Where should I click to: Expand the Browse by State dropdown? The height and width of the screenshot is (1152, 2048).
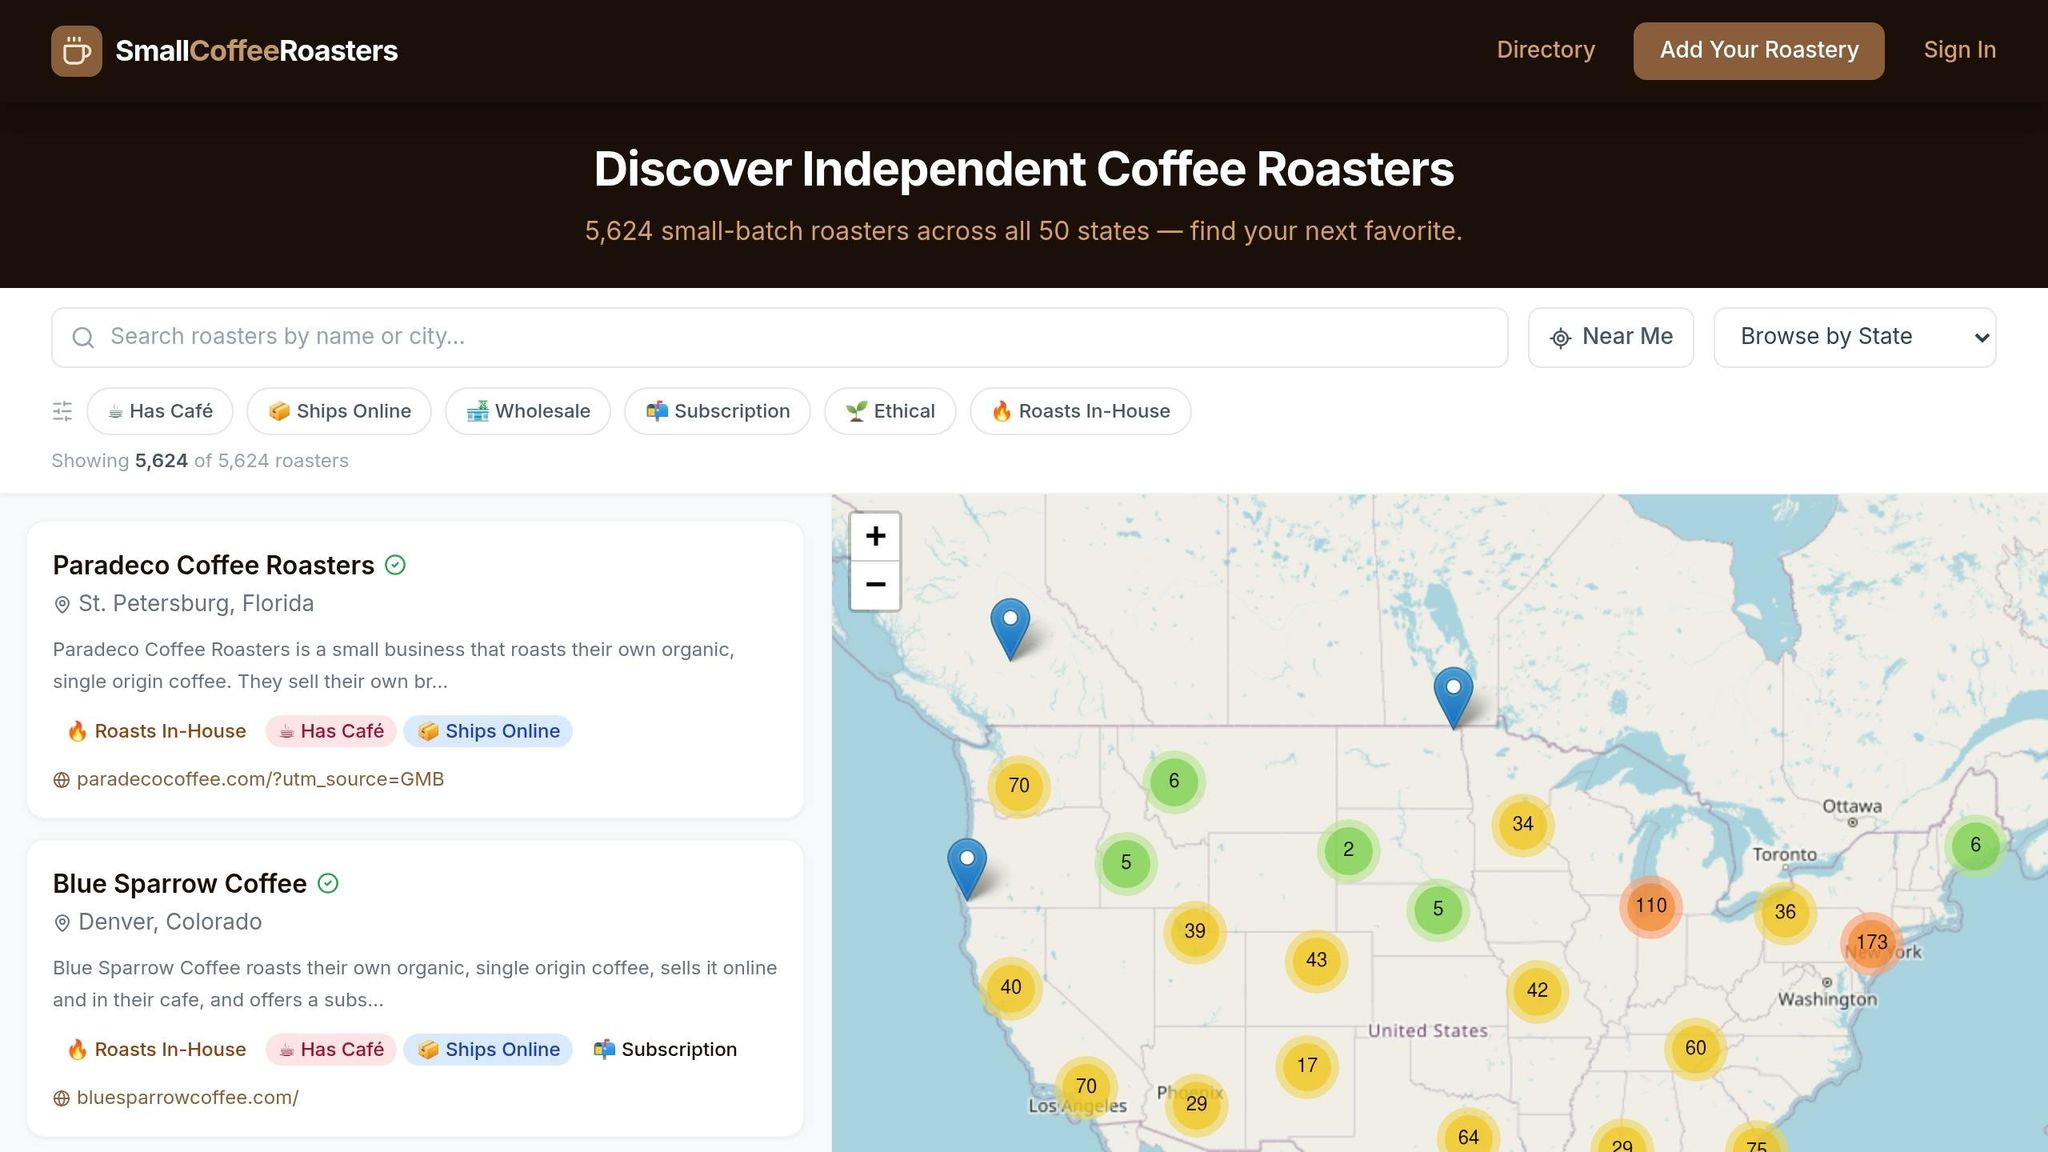pos(1855,337)
